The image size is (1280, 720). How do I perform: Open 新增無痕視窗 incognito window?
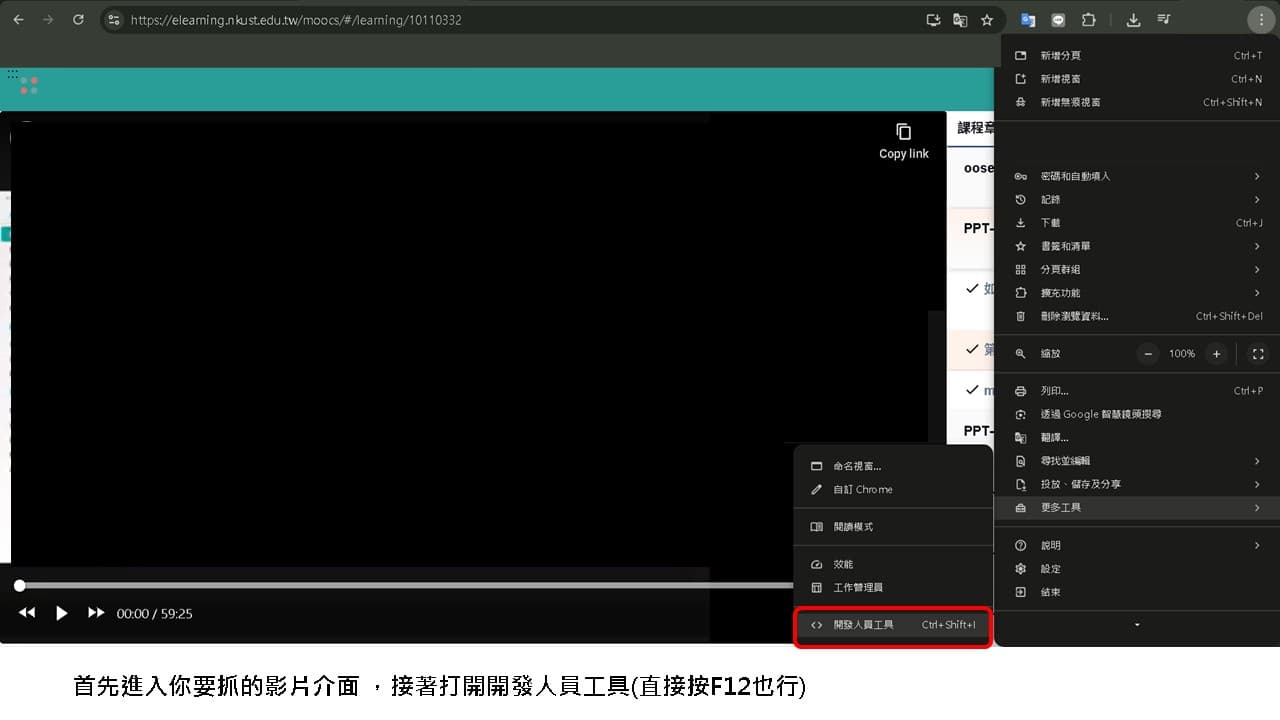coord(1138,102)
